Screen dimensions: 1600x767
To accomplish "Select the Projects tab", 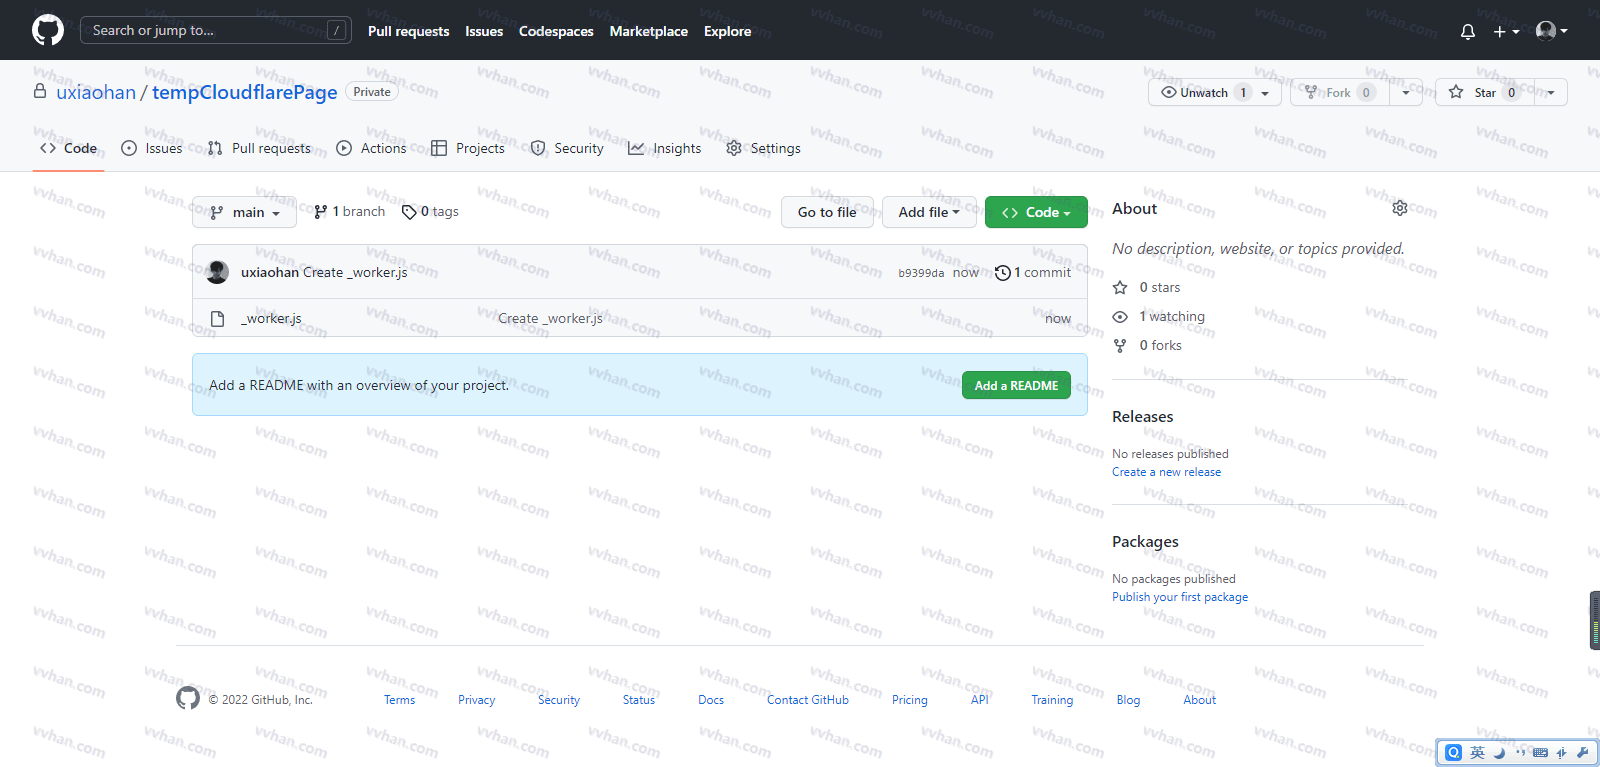I will [468, 148].
